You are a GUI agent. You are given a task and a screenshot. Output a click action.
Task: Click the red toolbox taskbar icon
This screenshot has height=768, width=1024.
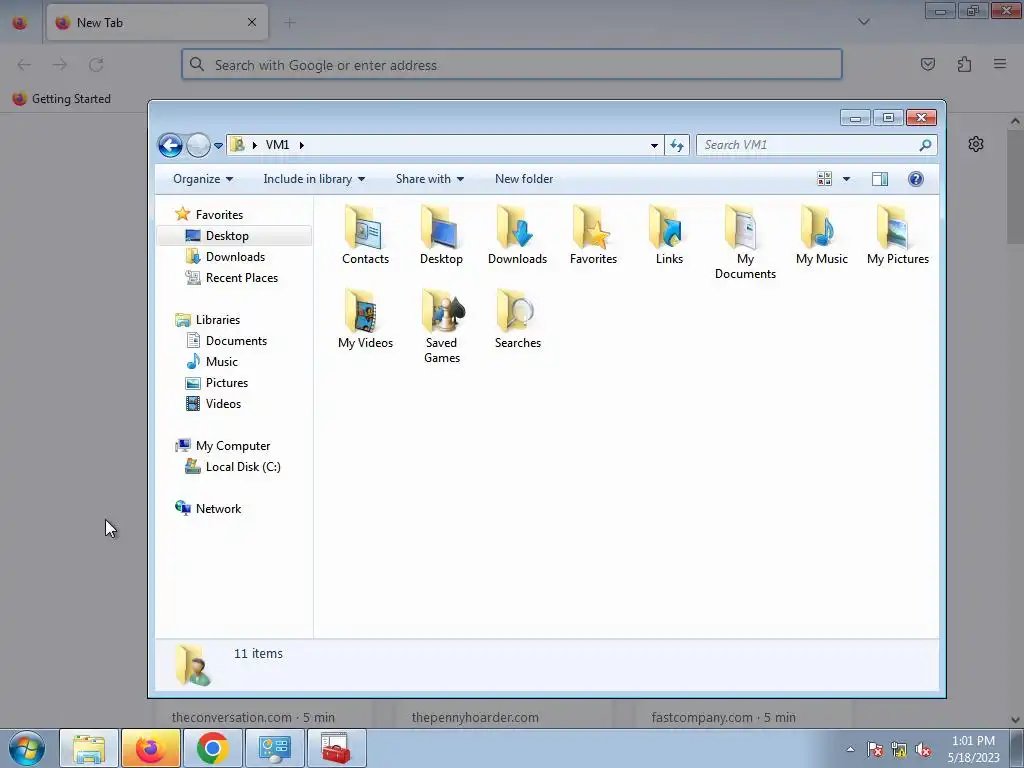click(336, 748)
